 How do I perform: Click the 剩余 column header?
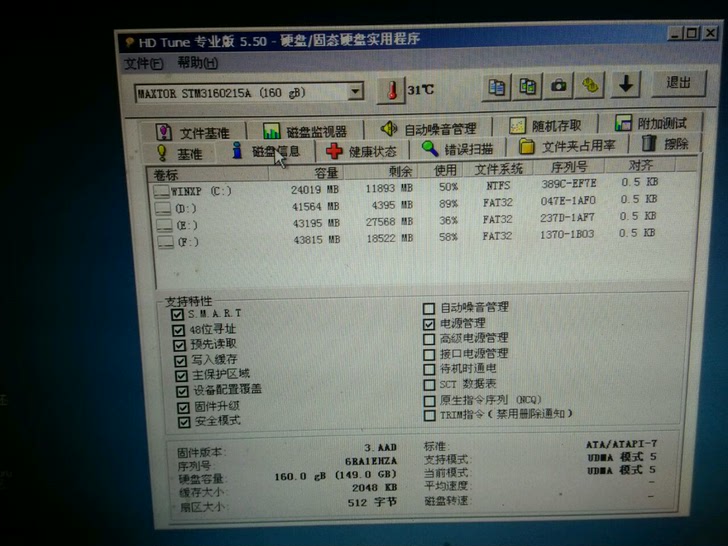pyautogui.click(x=381, y=171)
